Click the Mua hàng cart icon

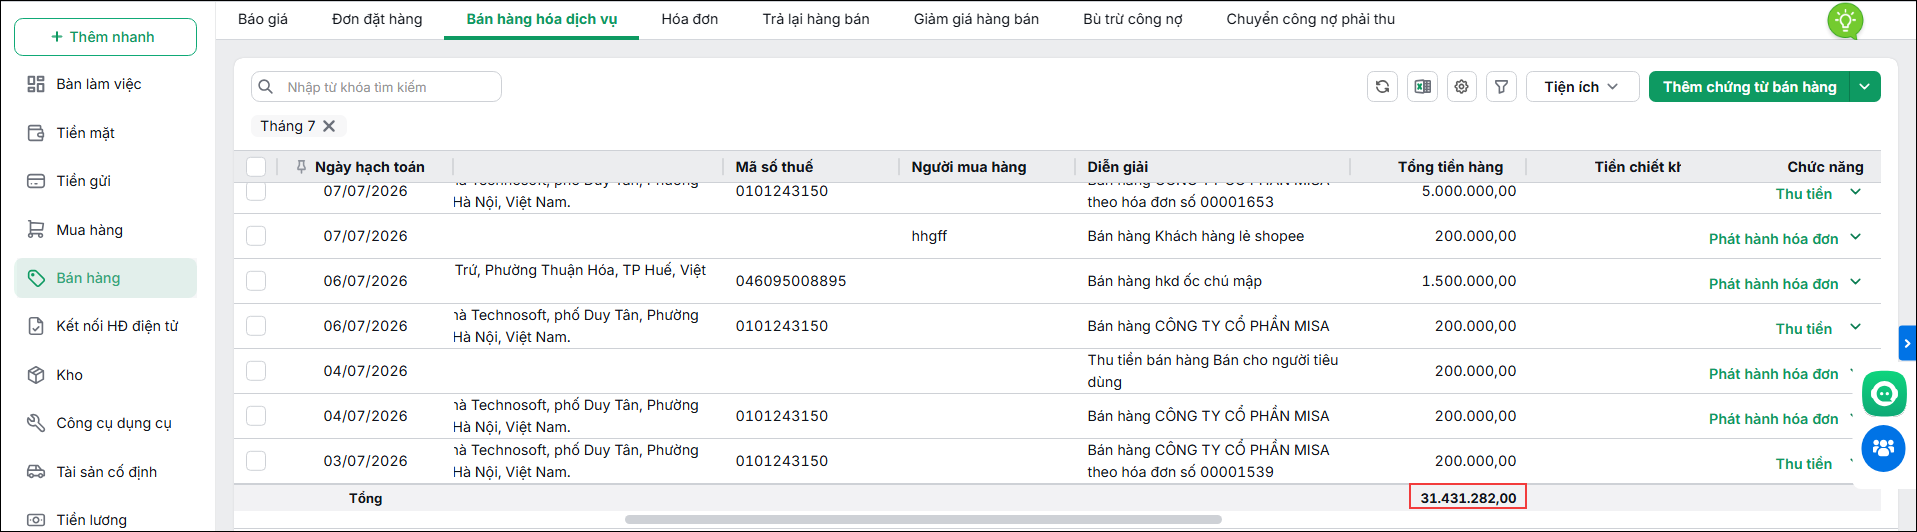36,230
